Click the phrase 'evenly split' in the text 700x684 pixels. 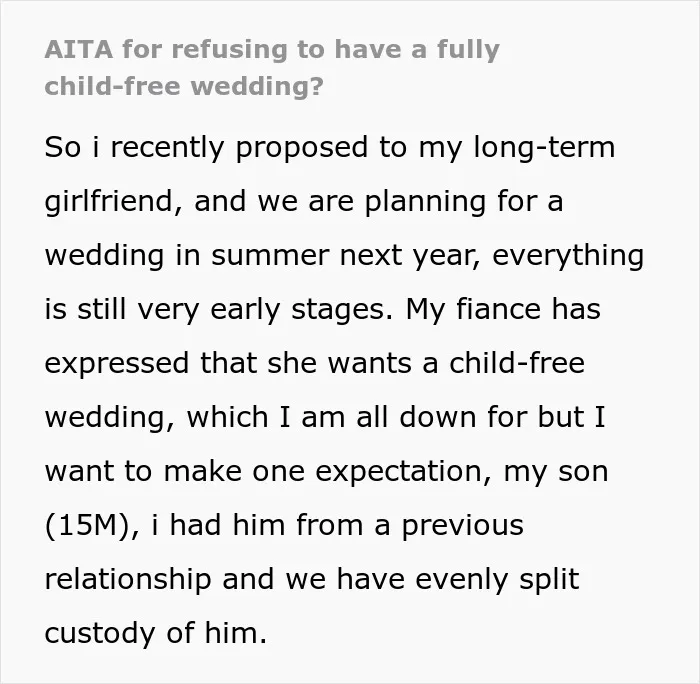pyautogui.click(x=497, y=580)
